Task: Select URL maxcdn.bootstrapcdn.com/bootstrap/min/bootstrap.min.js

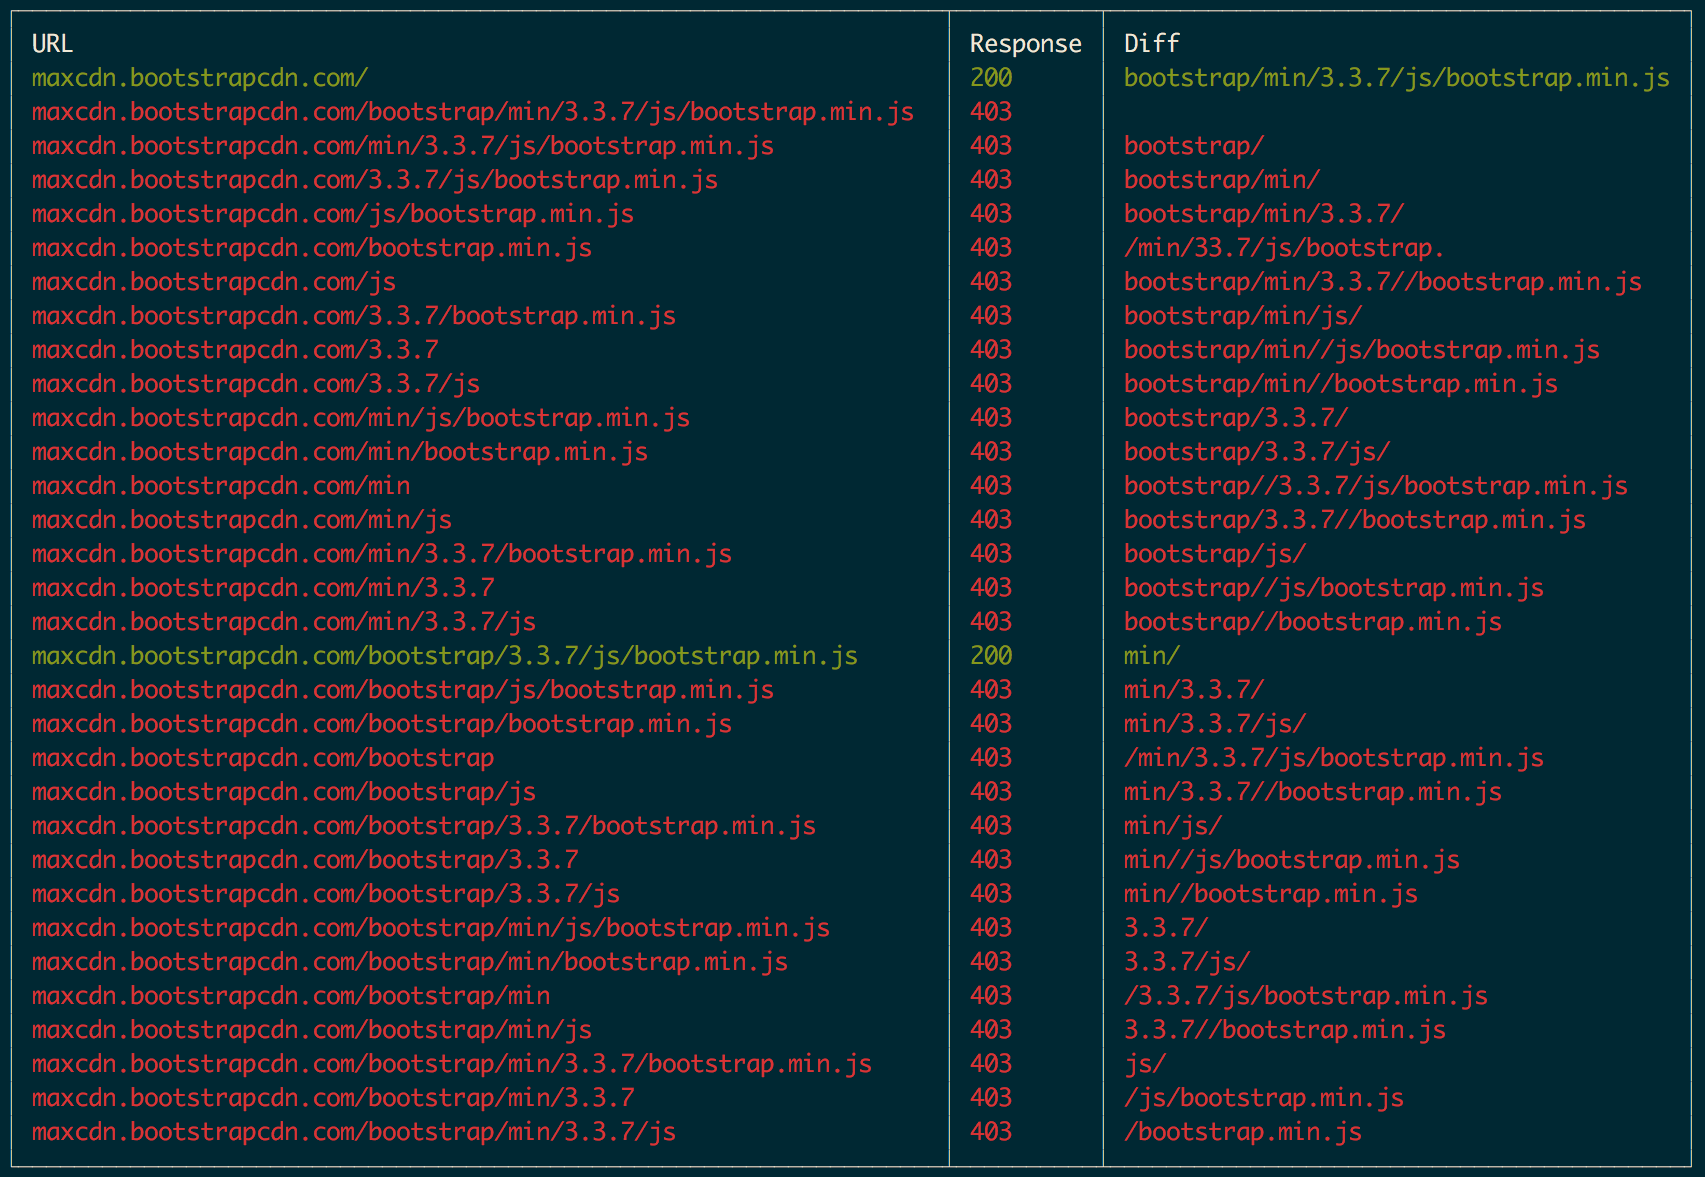Action: 410,962
